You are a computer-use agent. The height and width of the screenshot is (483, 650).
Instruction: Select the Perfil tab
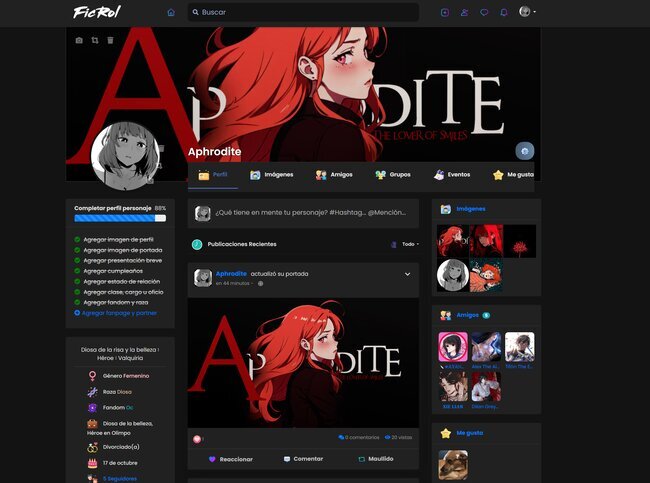(213, 175)
